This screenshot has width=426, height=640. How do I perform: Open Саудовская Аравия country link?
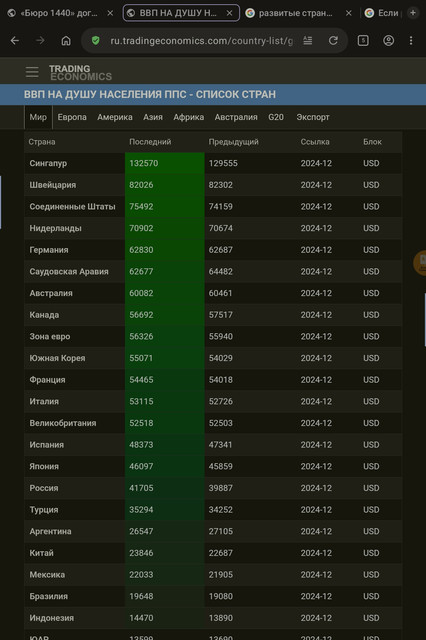69,271
